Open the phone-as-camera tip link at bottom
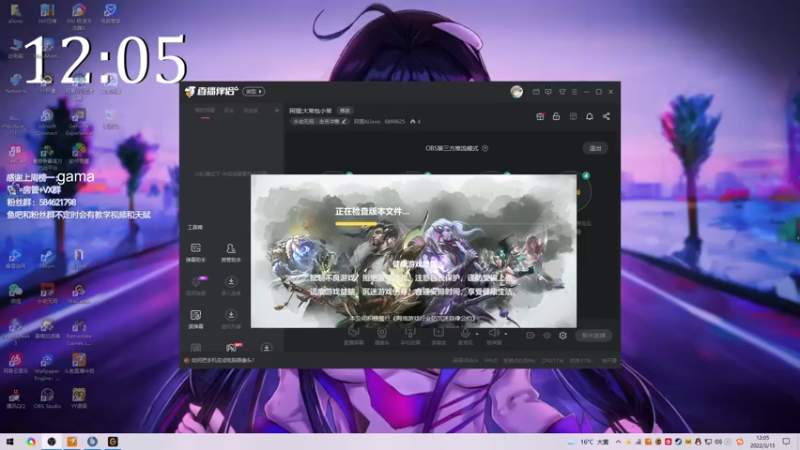 pyautogui.click(x=222, y=360)
